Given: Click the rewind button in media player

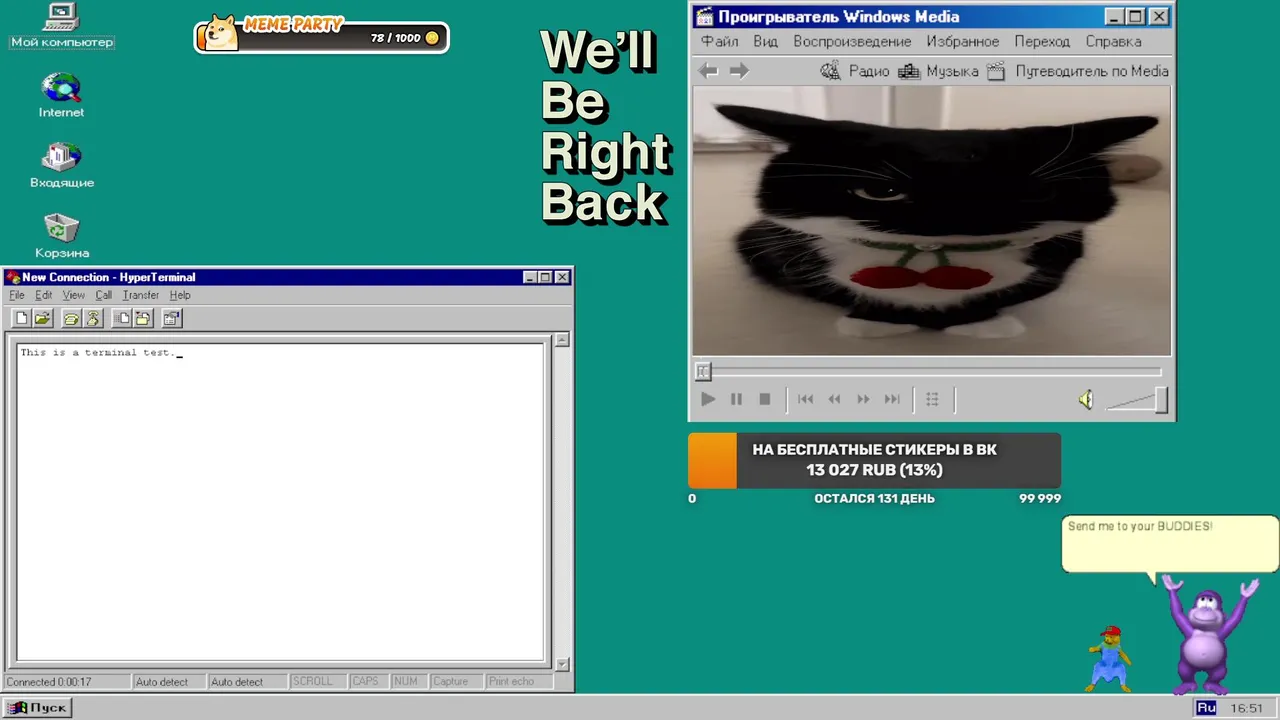Looking at the screenshot, I should [834, 399].
